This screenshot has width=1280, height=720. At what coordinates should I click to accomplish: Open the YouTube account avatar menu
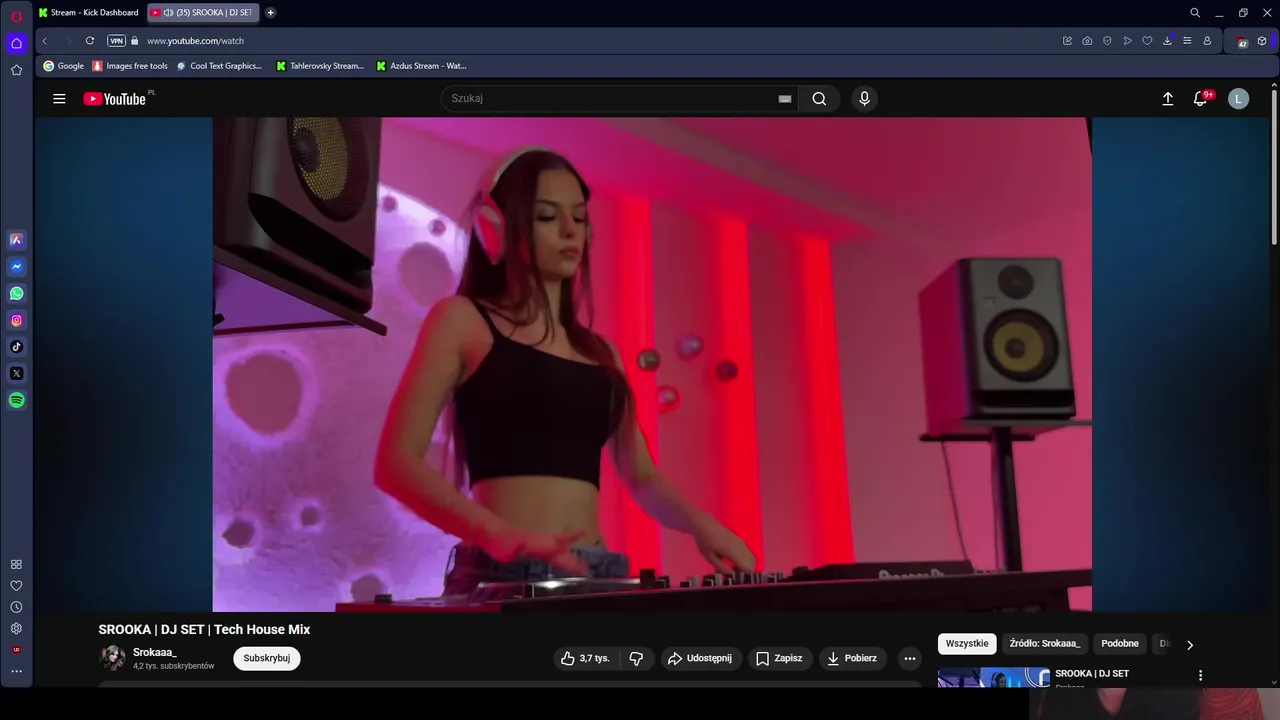point(1239,98)
